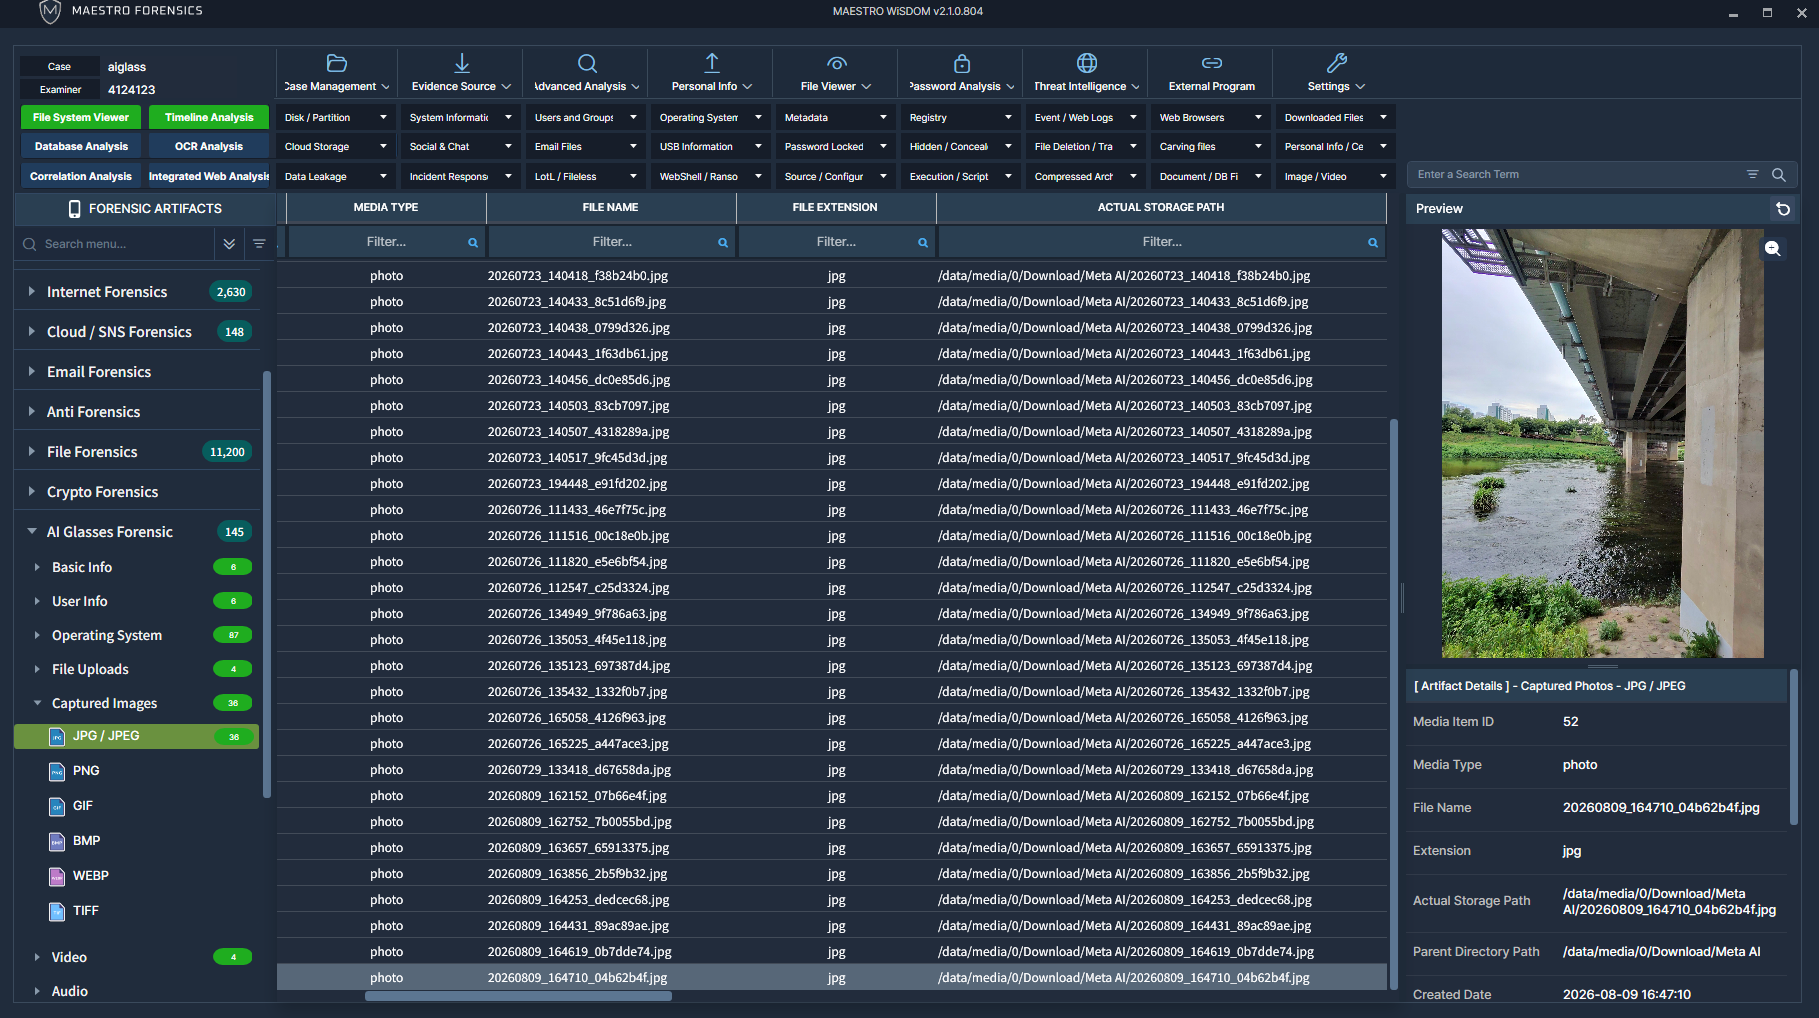Open the Database Analysis tab
Image resolution: width=1819 pixels, height=1018 pixels.
[81, 147]
